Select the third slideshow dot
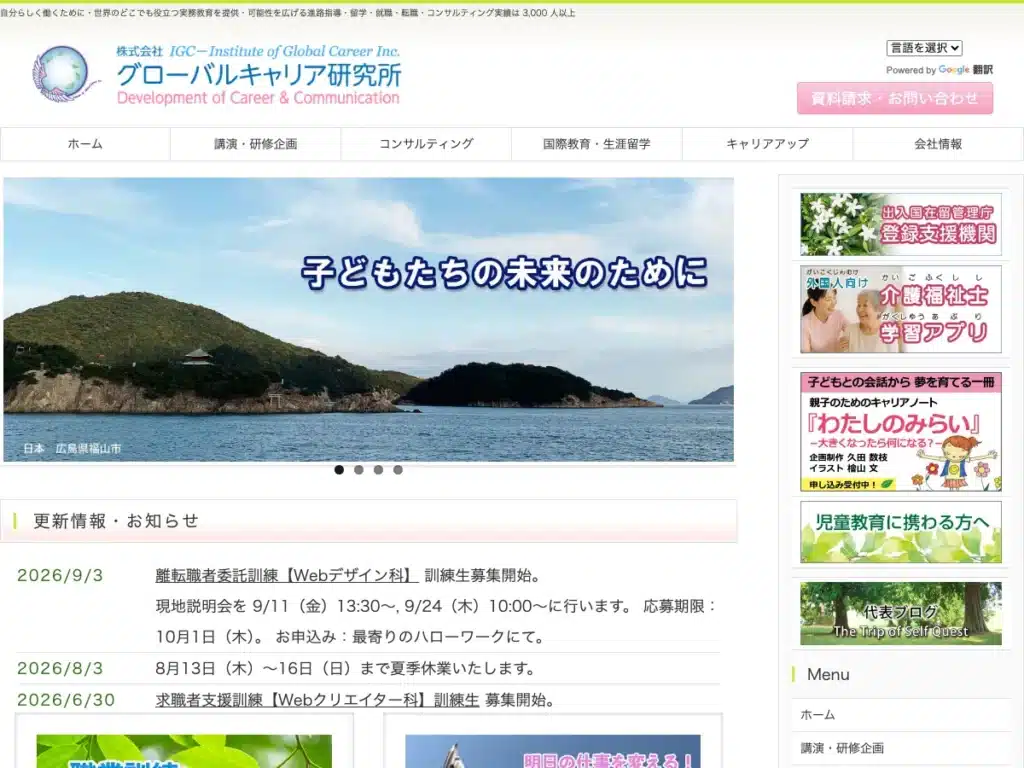1024x768 pixels. tap(378, 470)
